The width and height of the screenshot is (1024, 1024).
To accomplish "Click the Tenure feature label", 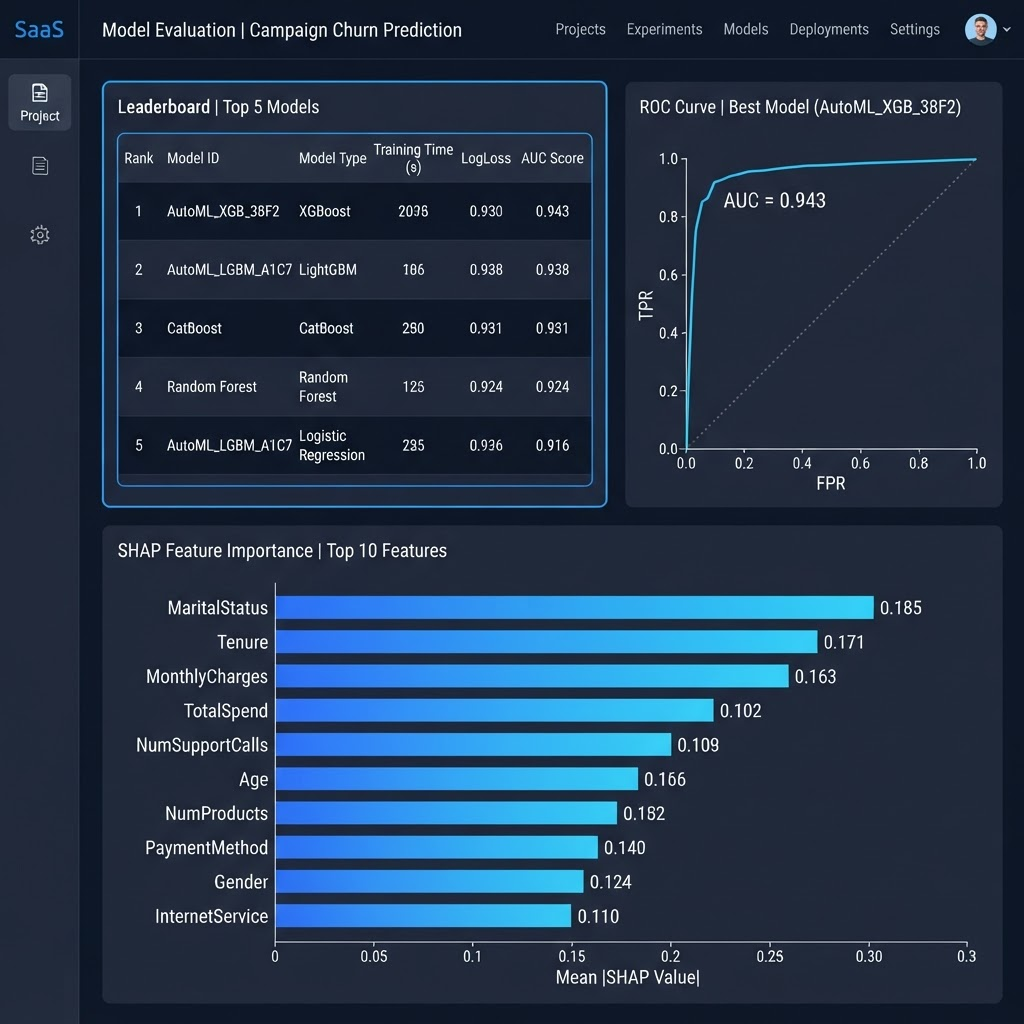I will [242, 642].
